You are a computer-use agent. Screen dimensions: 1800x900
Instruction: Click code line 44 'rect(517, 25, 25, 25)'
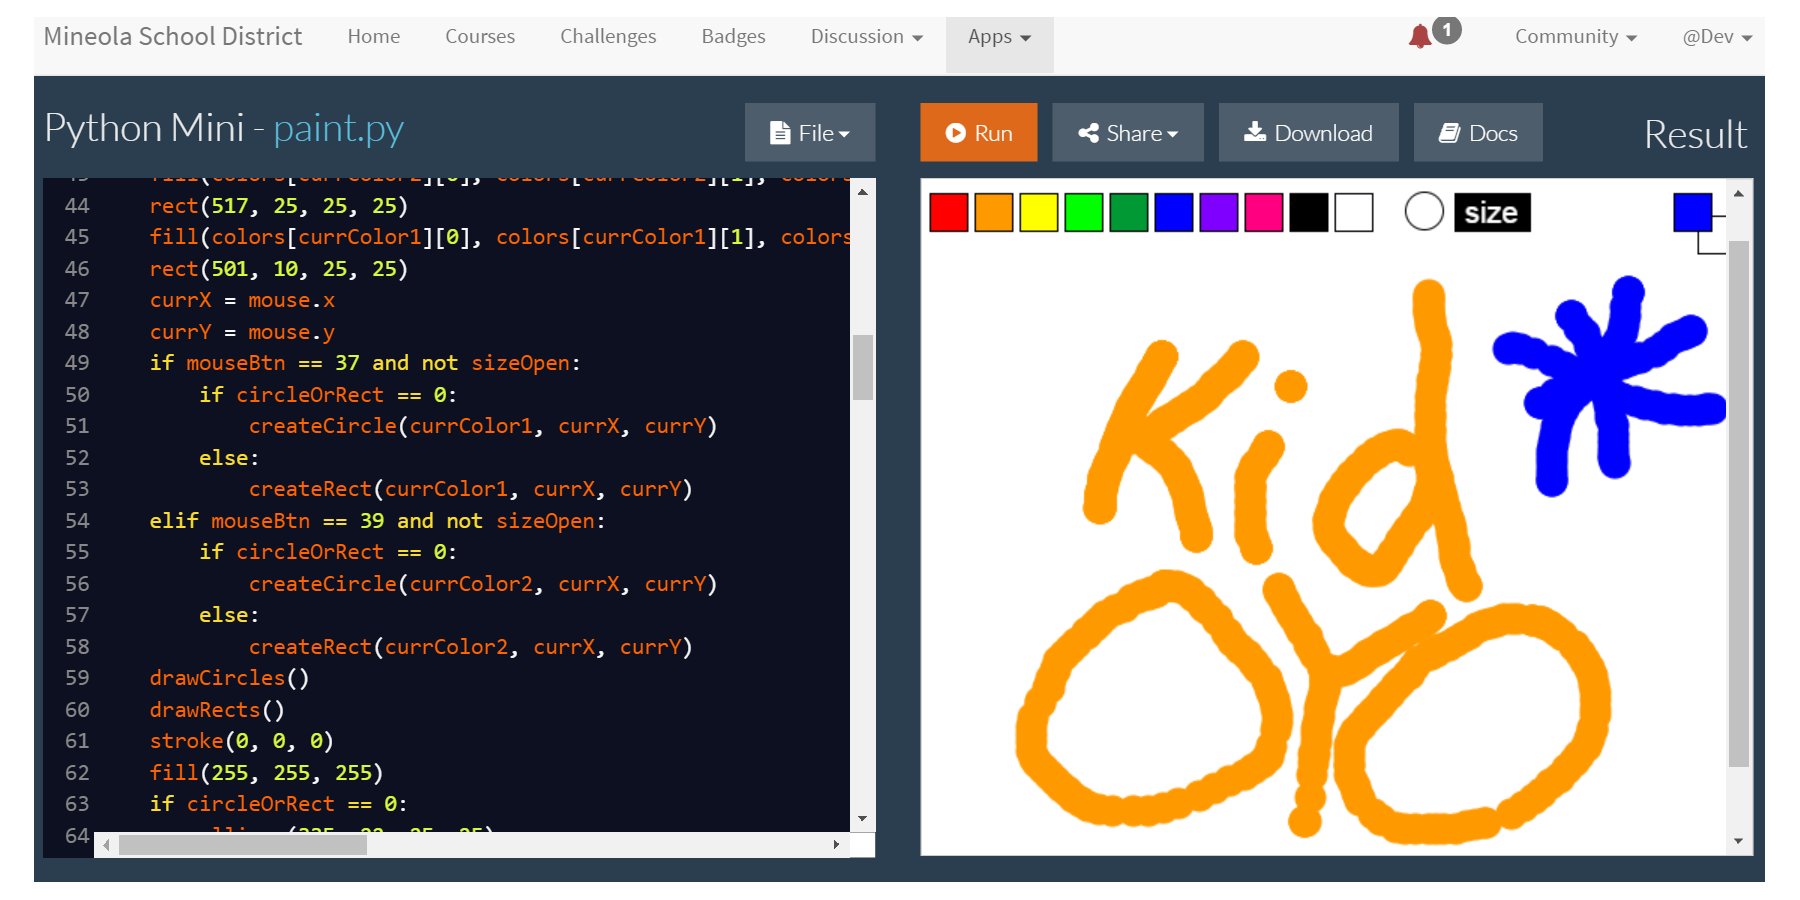click(x=278, y=206)
